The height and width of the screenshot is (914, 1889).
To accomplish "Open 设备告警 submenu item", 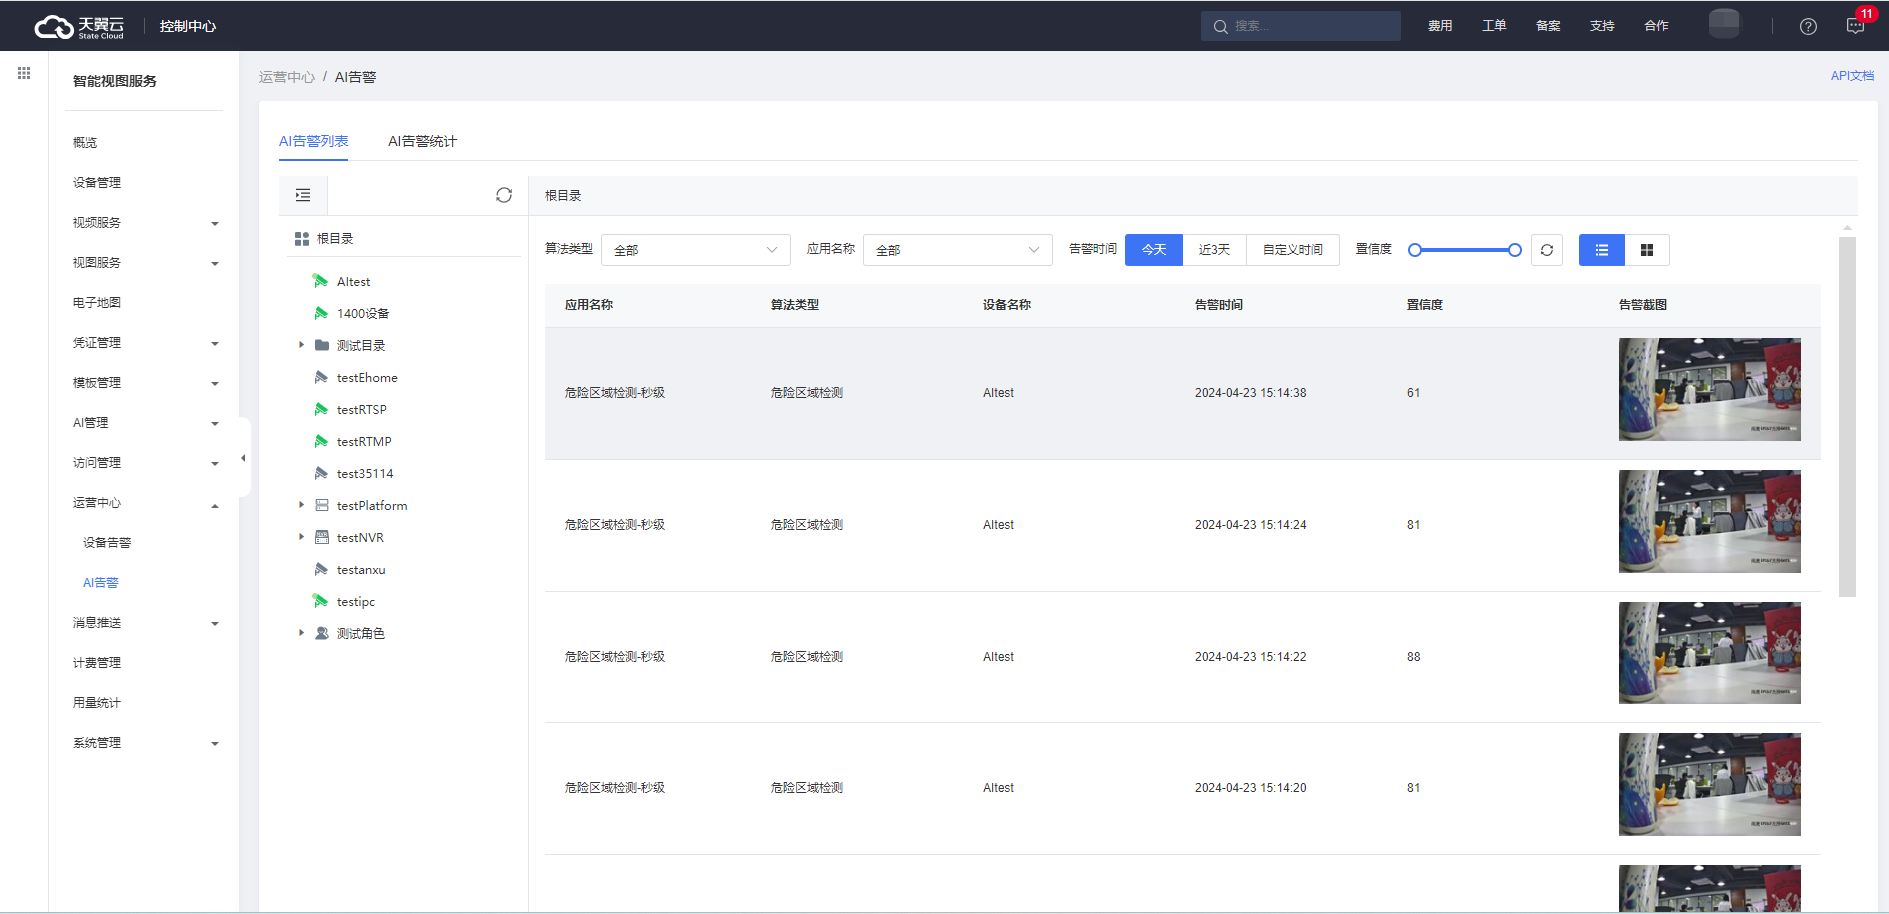I will (107, 543).
